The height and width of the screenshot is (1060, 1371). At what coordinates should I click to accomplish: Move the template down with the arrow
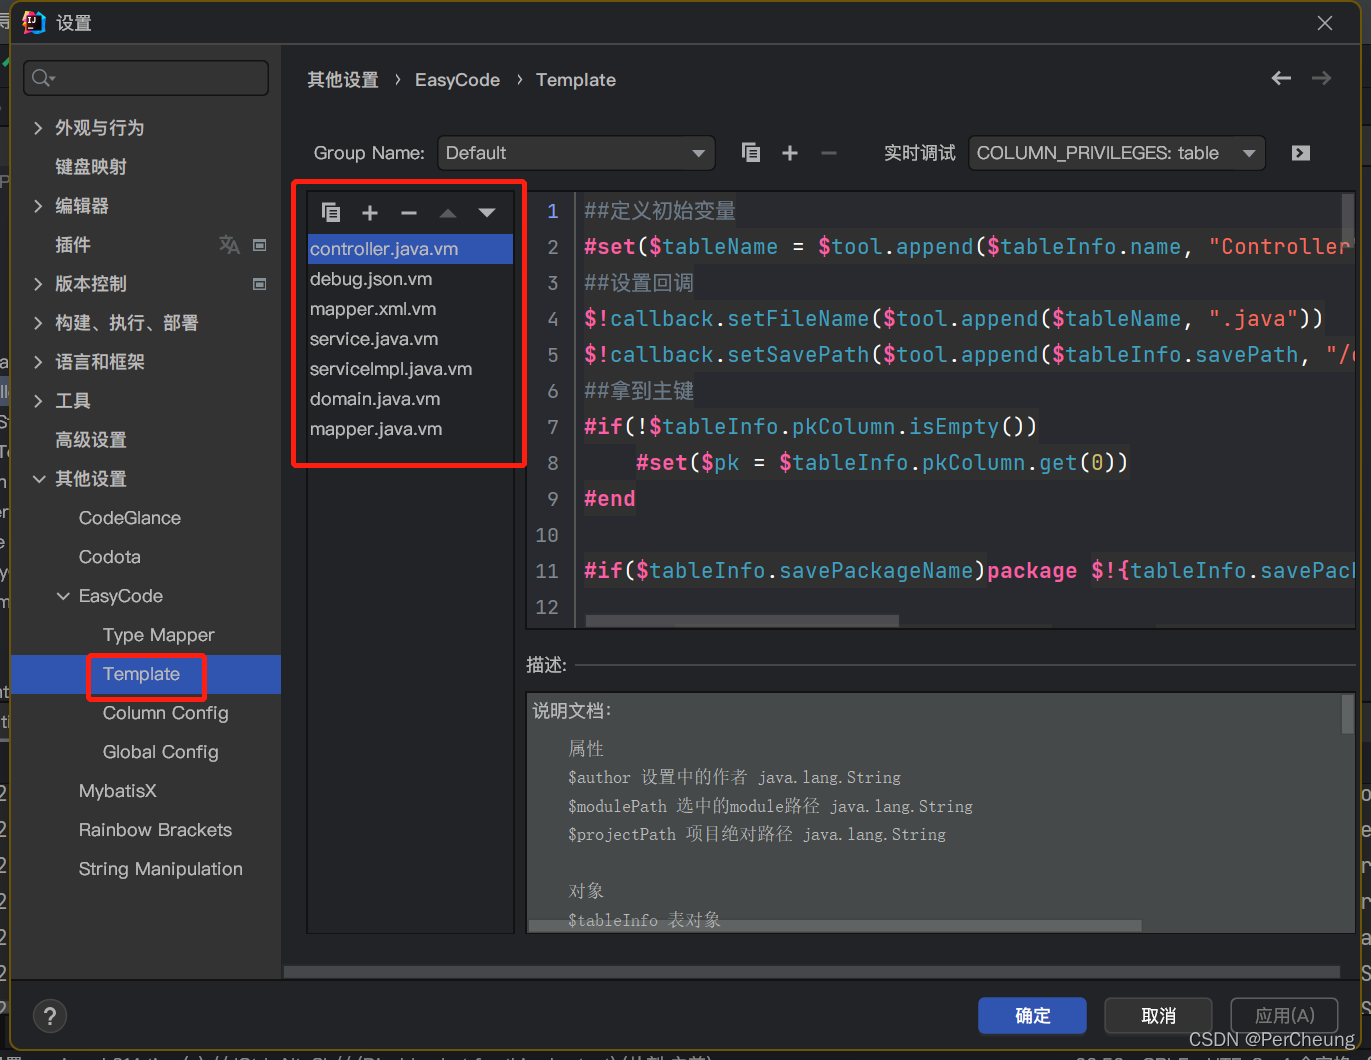487,213
